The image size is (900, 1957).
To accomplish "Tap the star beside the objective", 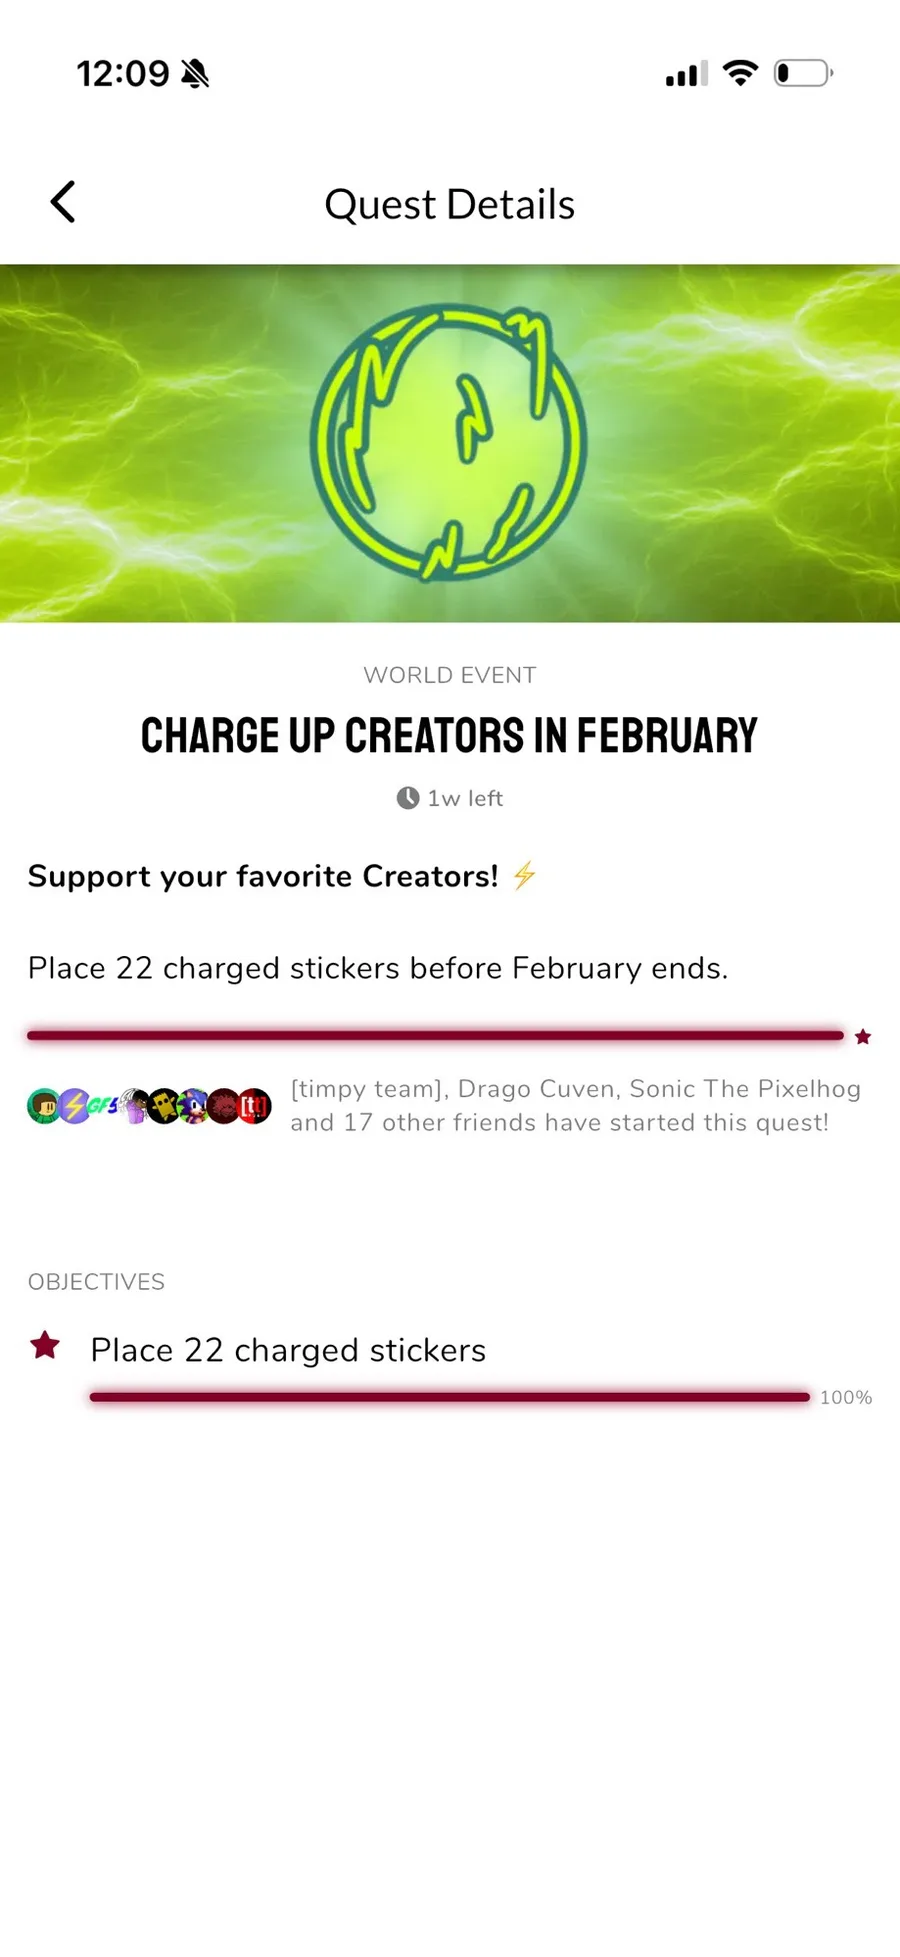I will tap(45, 1346).
